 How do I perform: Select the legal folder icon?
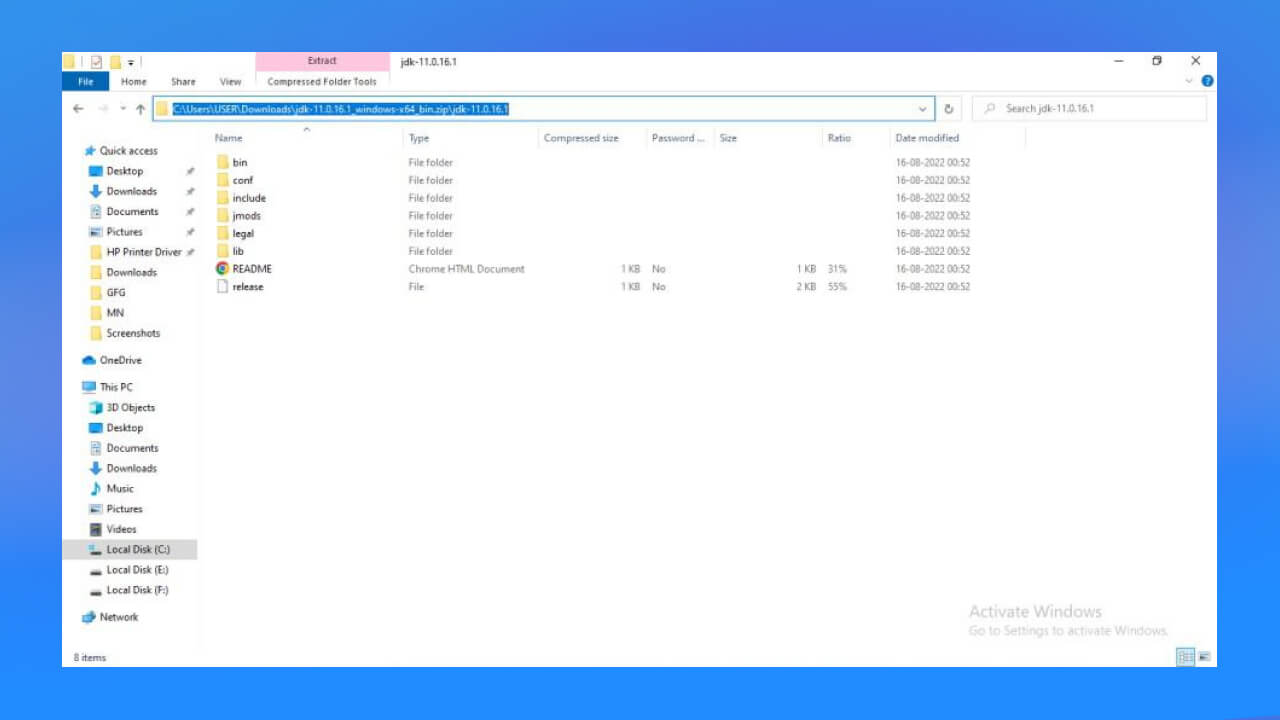coord(223,233)
